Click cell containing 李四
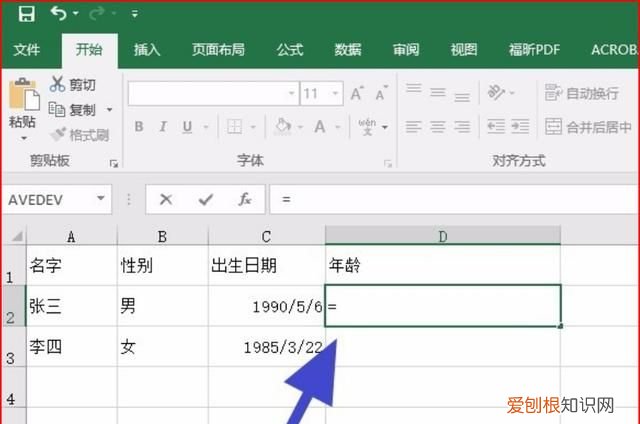Screen dimensions: 640x424 coord(72,347)
